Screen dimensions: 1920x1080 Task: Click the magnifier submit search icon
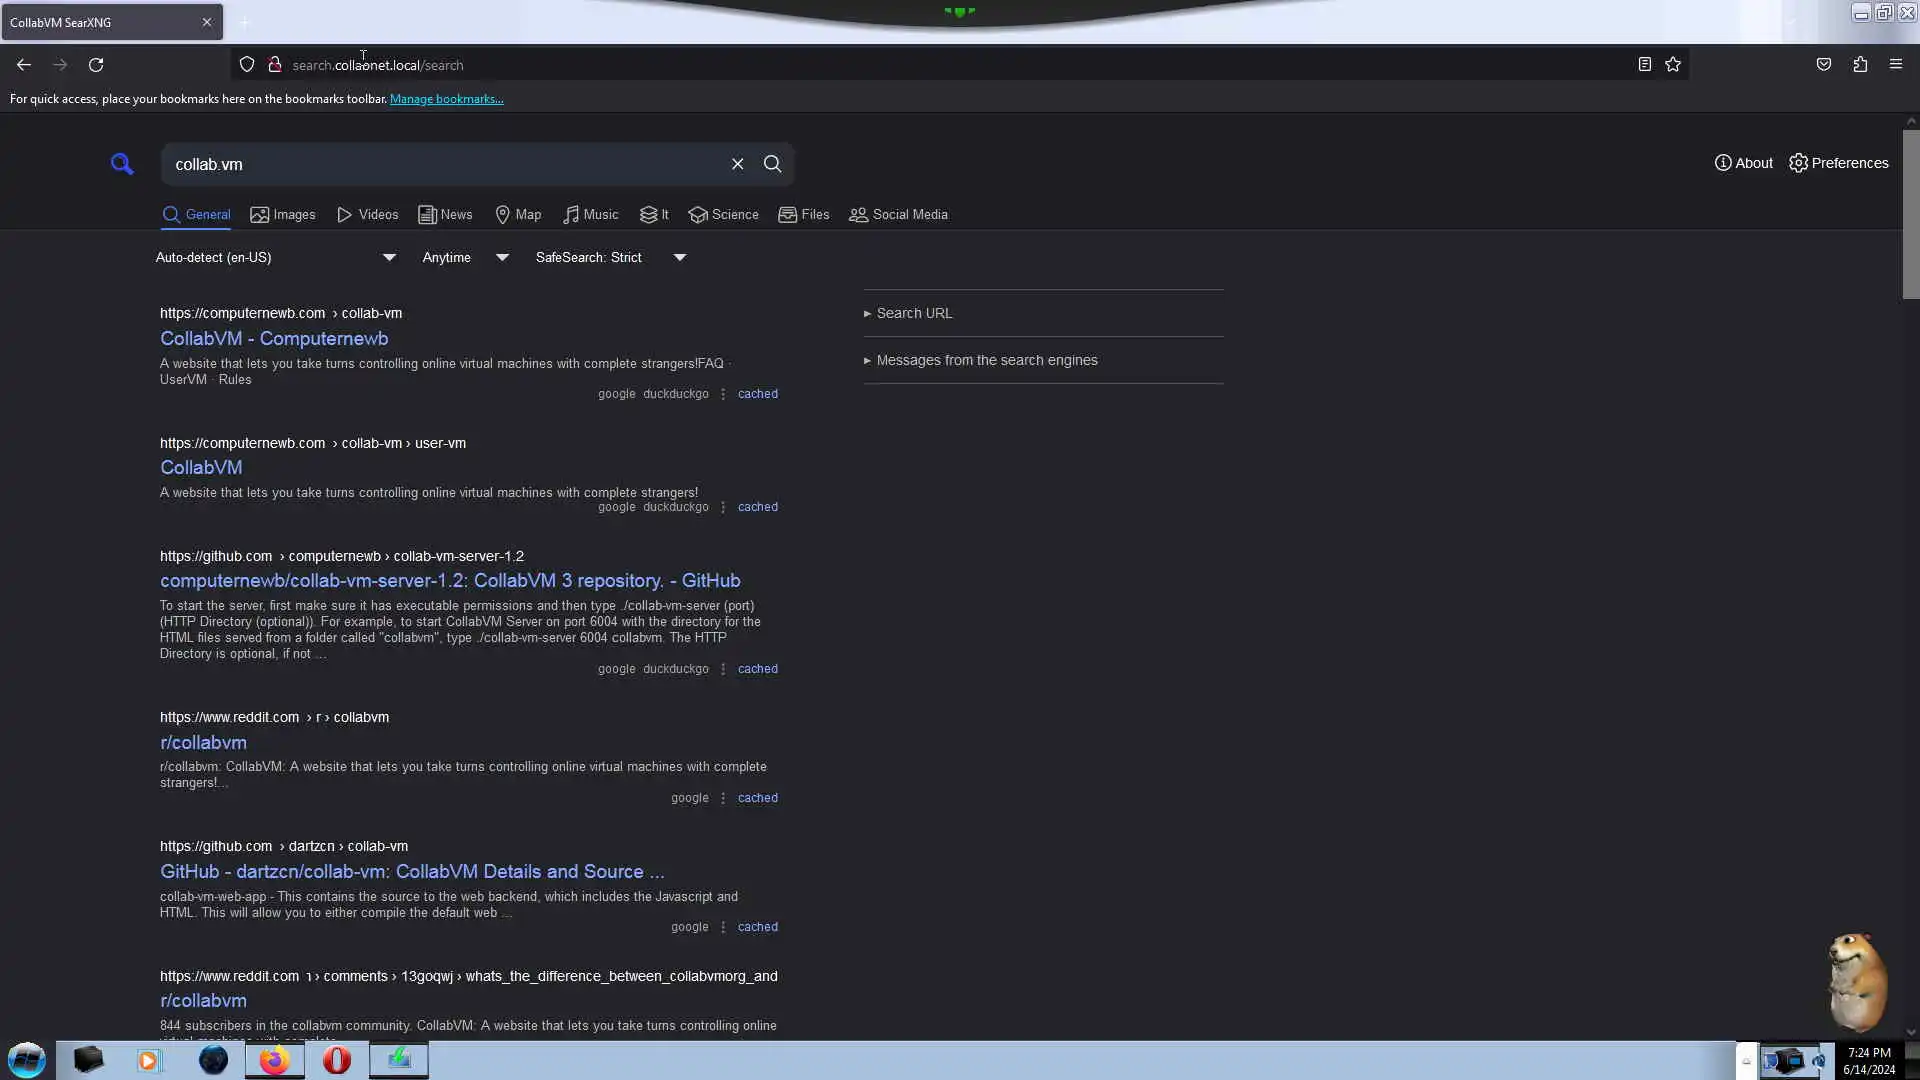pos(772,164)
